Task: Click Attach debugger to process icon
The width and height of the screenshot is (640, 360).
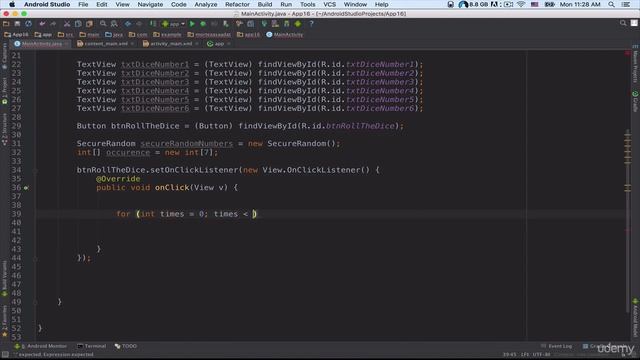Action: tap(226, 24)
